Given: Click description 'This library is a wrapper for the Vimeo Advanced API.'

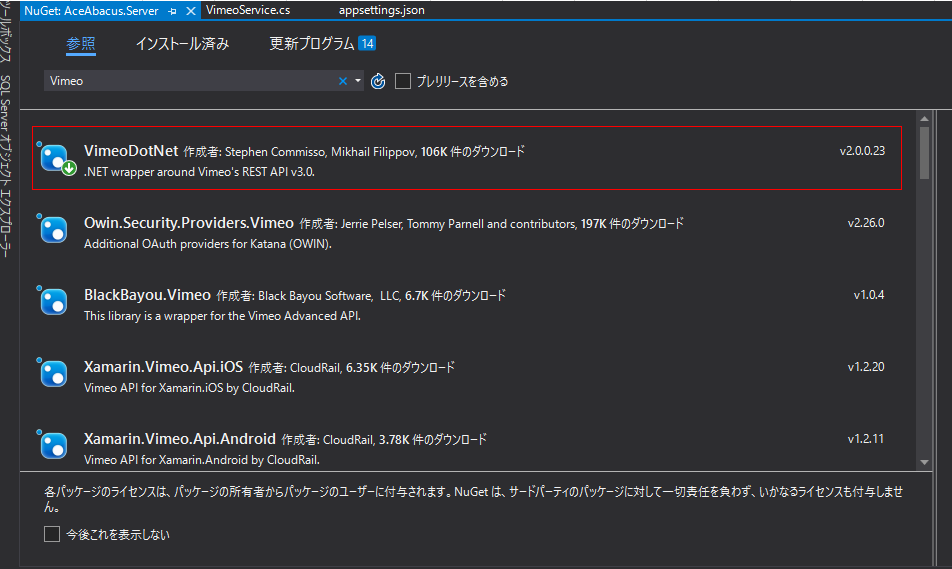Looking at the screenshot, I should [x=222, y=316].
